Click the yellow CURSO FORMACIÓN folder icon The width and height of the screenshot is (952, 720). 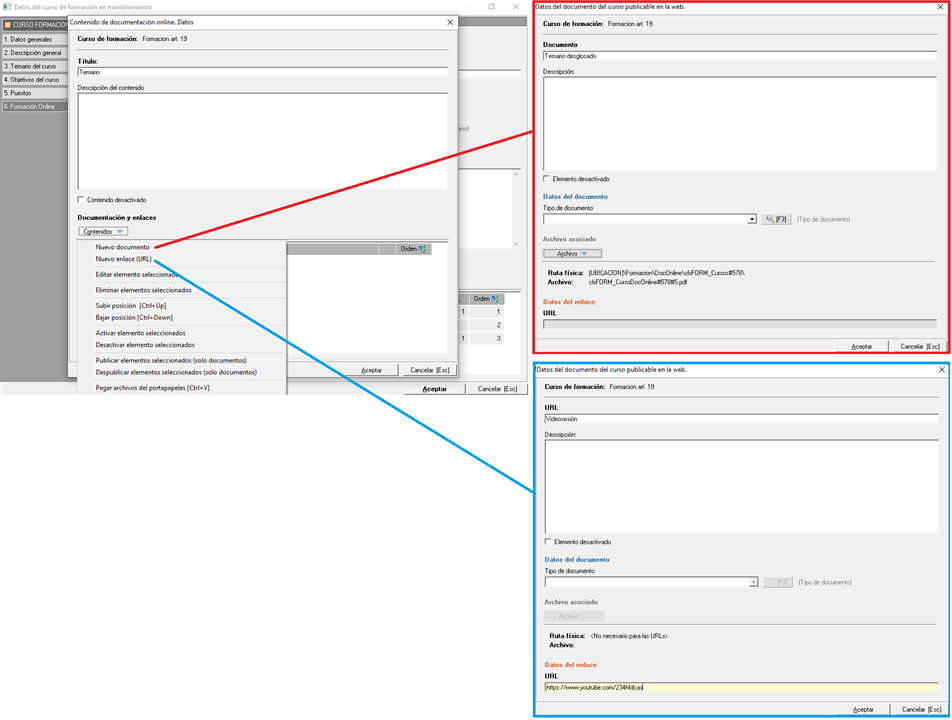coord(8,25)
